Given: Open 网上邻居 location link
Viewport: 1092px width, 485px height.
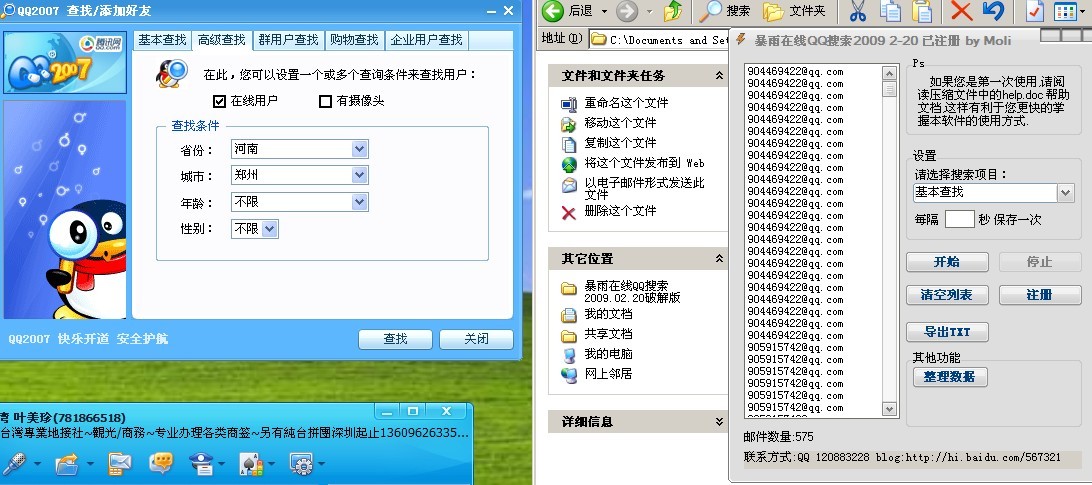Looking at the screenshot, I should (608, 374).
